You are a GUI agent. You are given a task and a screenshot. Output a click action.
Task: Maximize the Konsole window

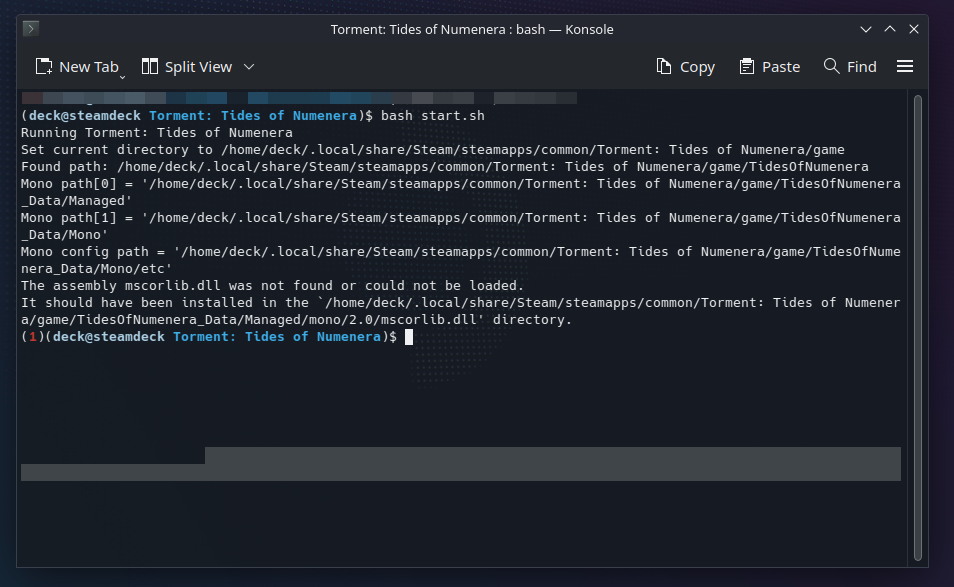890,29
